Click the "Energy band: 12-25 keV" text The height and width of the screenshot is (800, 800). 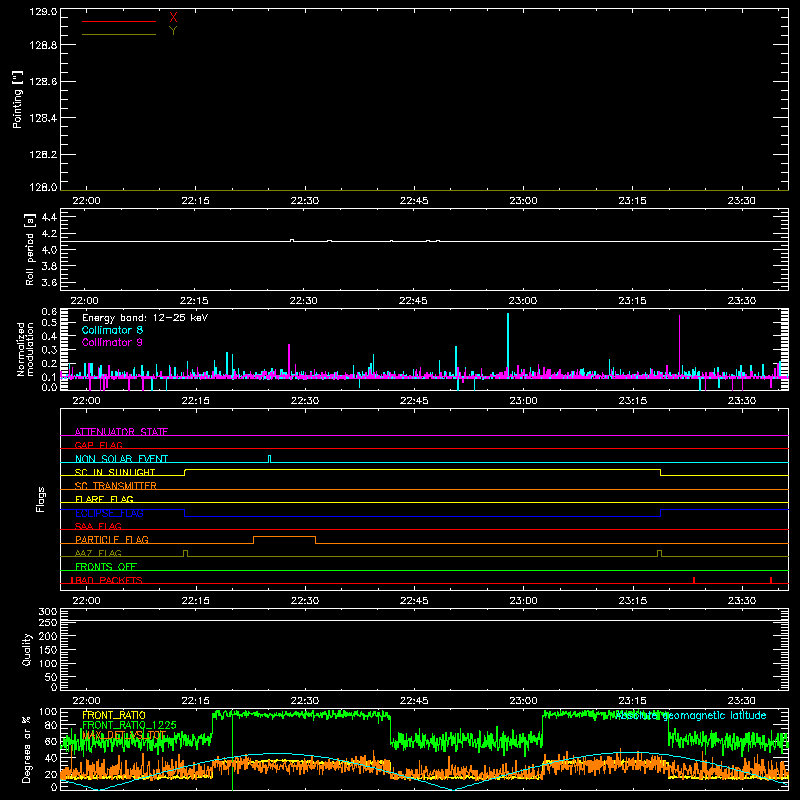(x=145, y=318)
